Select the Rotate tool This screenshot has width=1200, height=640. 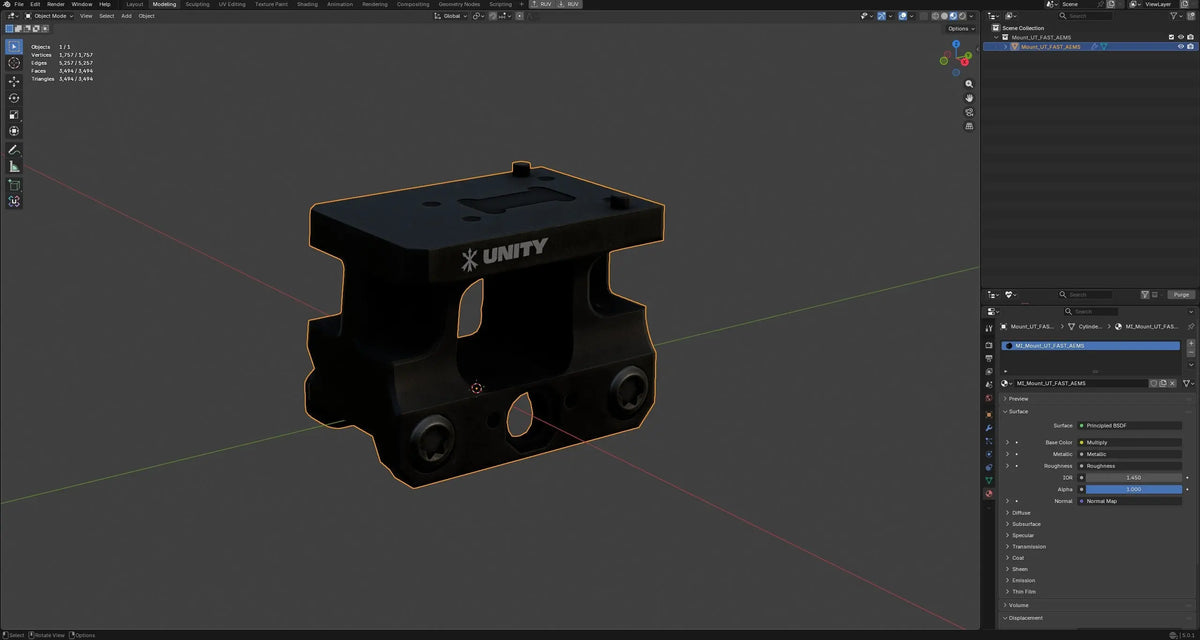[x=14, y=98]
